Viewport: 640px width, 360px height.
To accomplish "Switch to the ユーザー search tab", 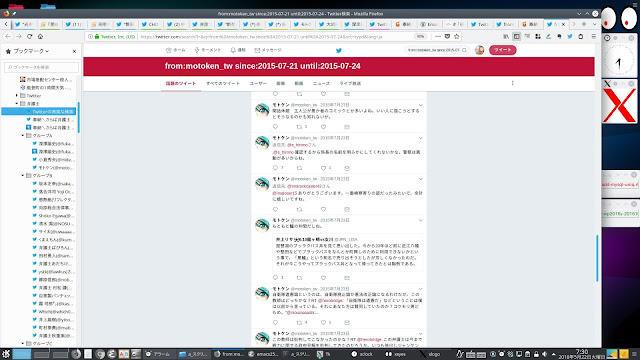I will (x=258, y=83).
